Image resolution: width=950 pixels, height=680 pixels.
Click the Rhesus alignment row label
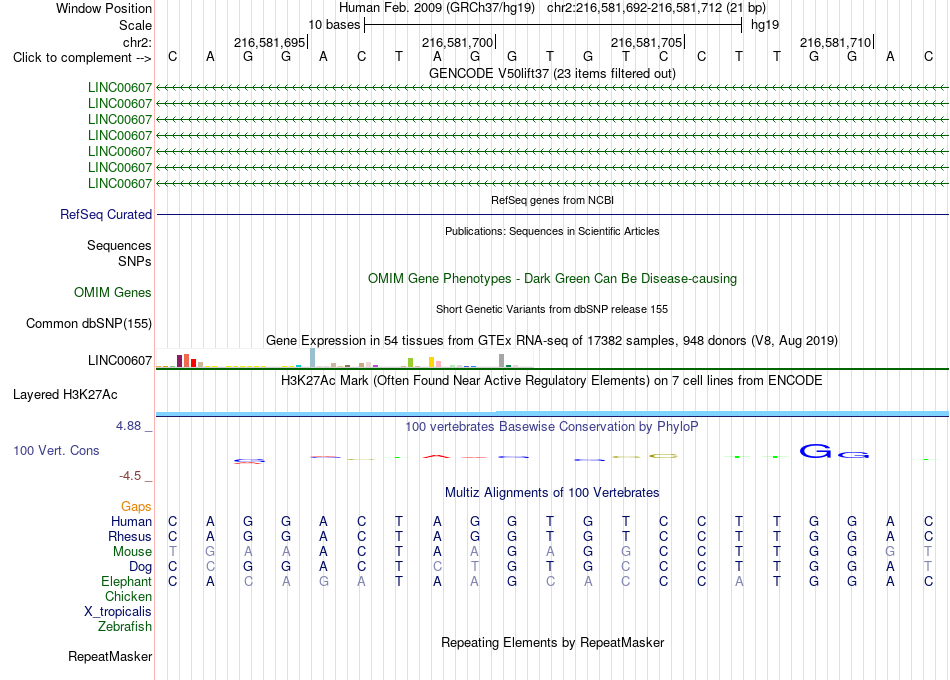[x=130, y=537]
